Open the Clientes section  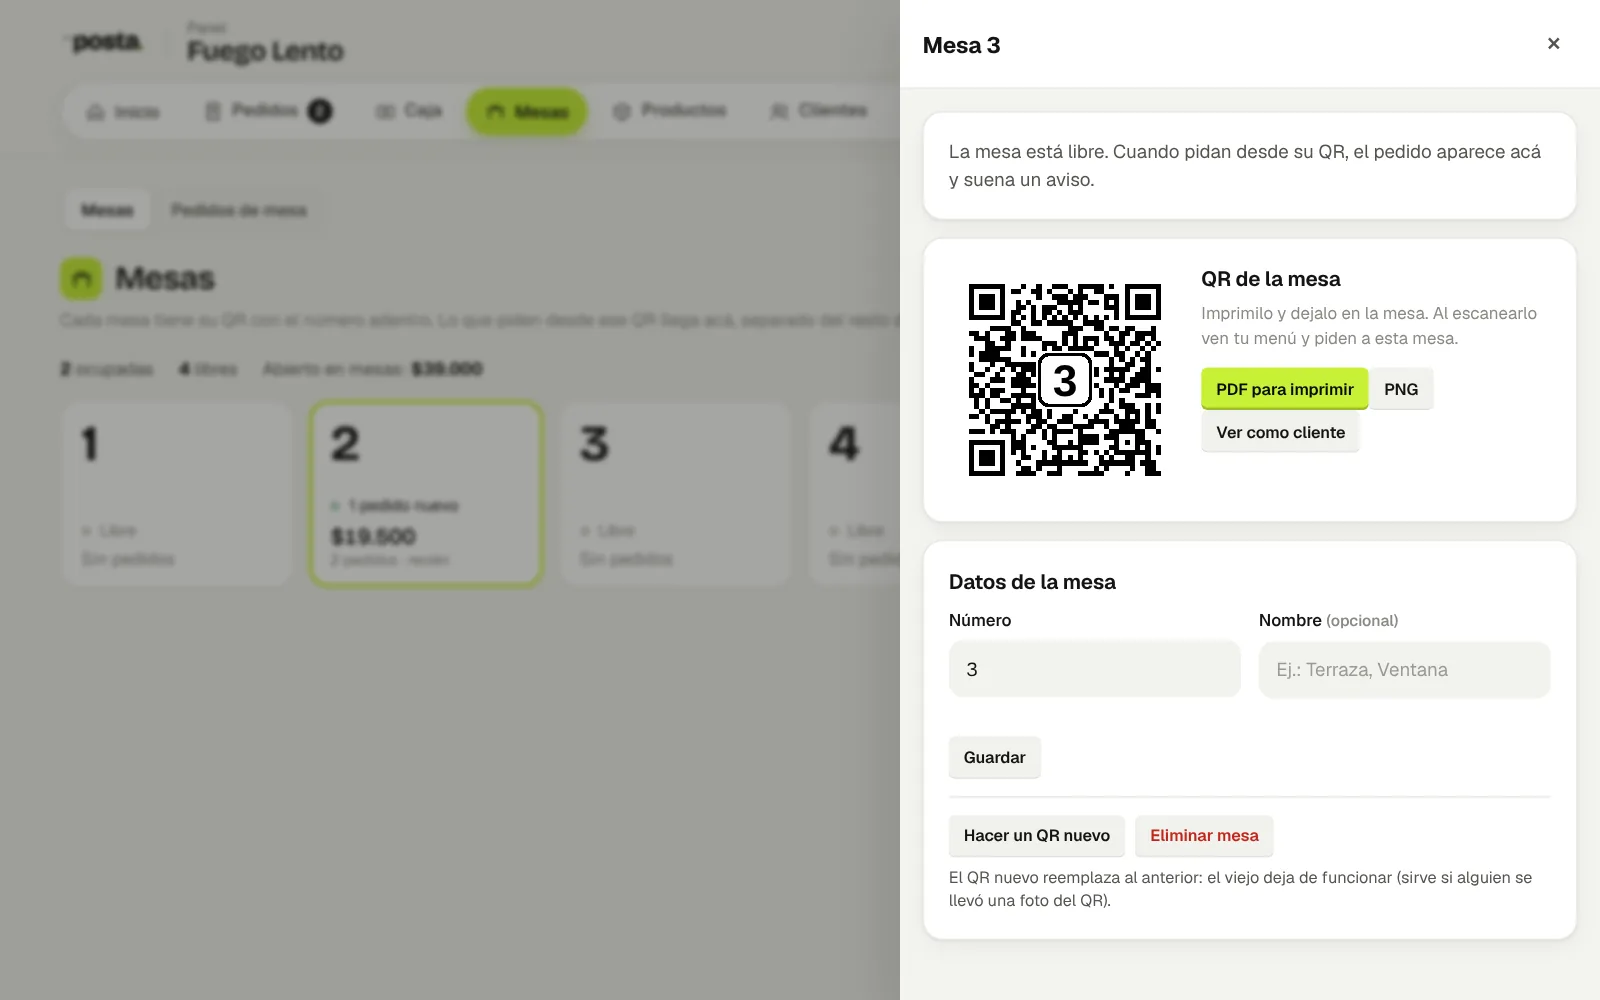point(819,111)
